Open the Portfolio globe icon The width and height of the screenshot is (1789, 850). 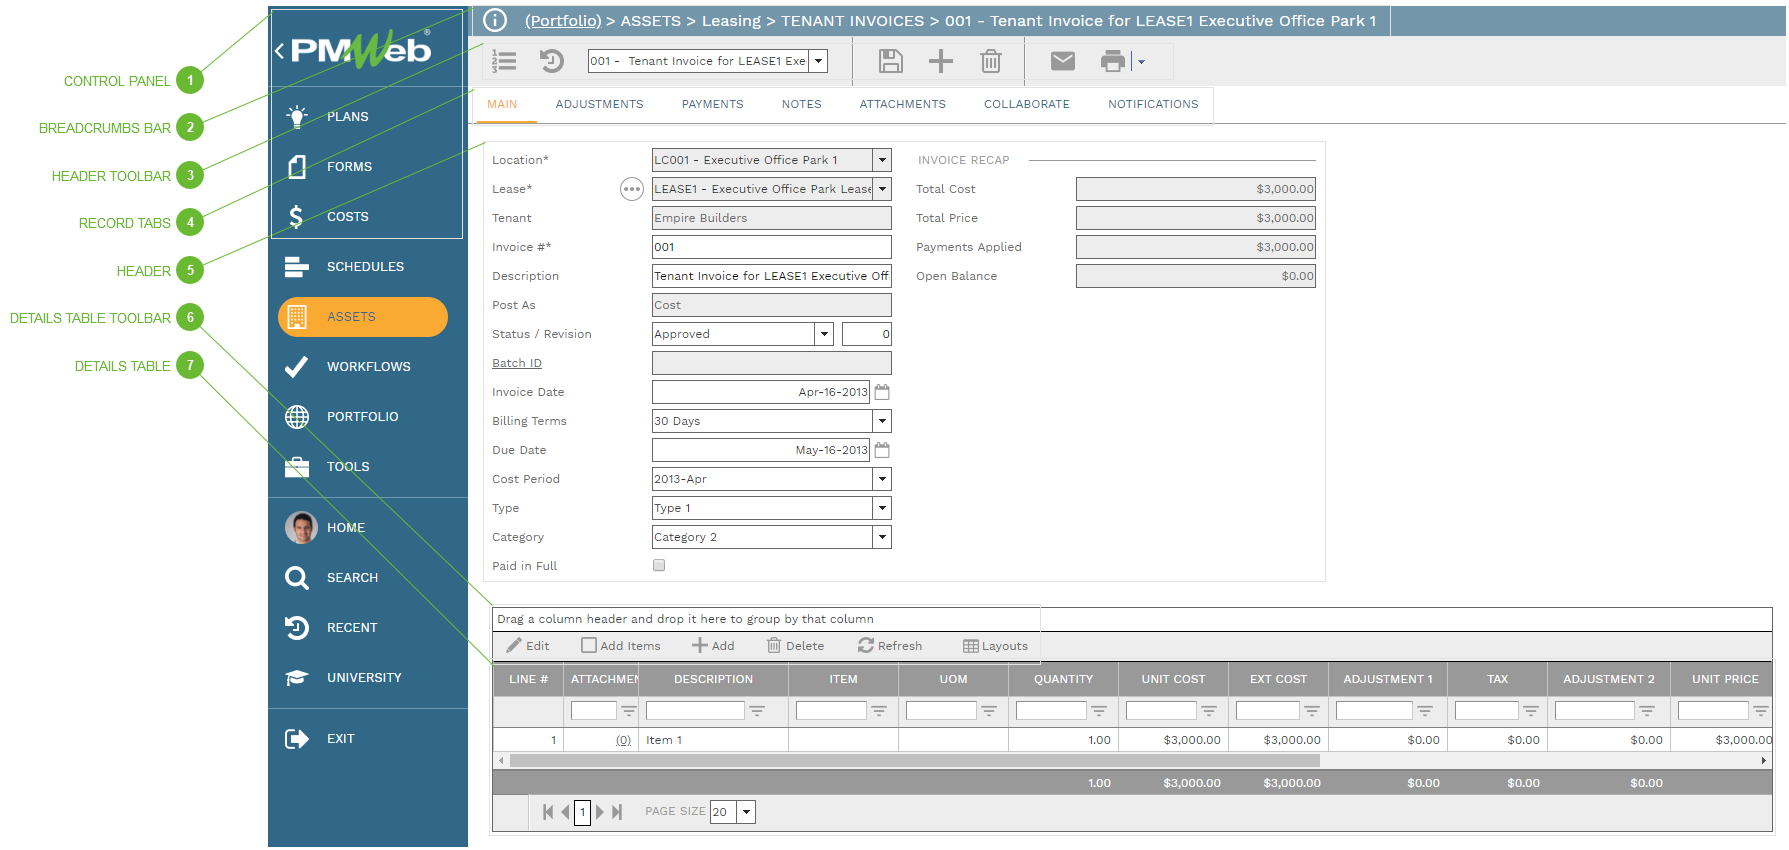pos(297,417)
